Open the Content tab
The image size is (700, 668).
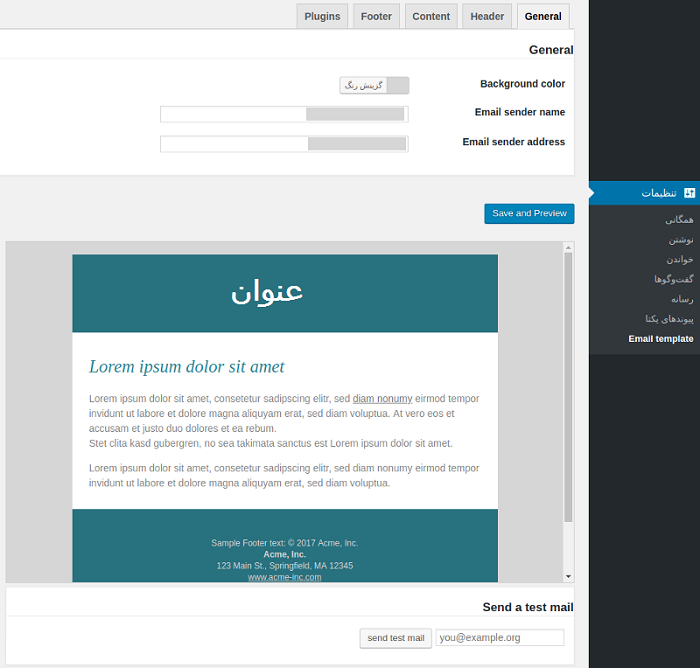431,16
